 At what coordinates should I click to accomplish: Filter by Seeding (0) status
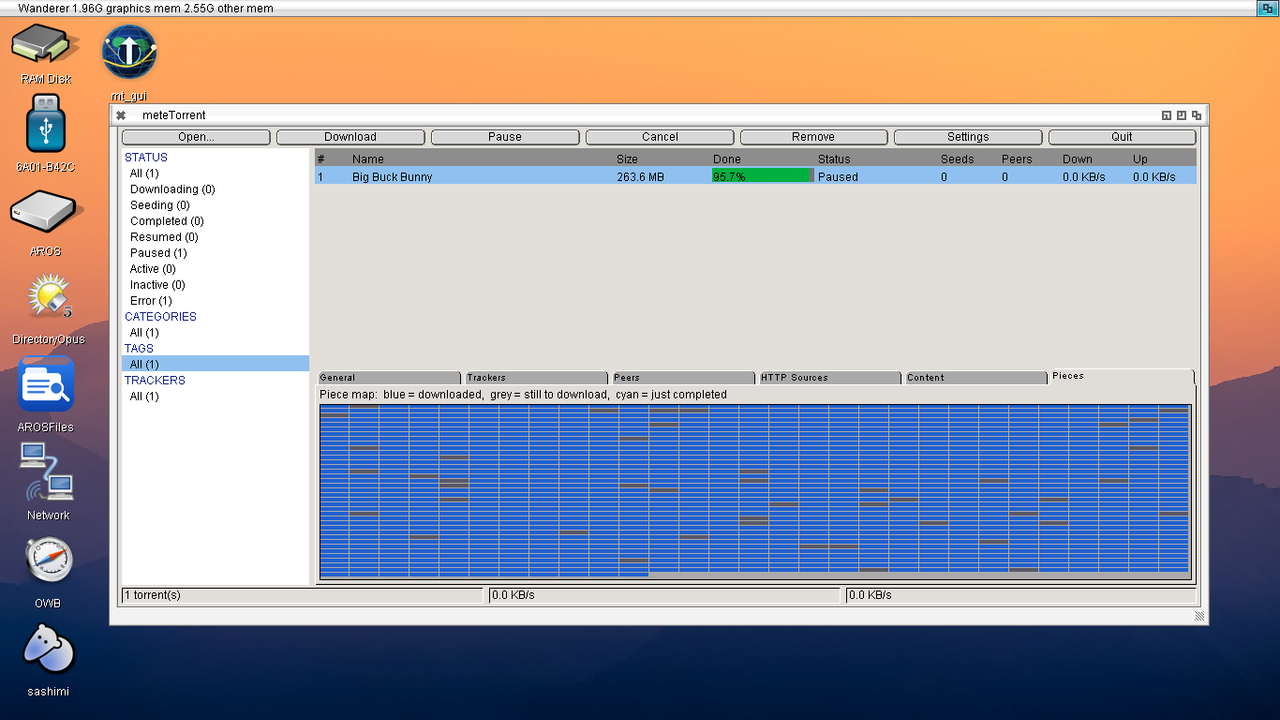158,205
